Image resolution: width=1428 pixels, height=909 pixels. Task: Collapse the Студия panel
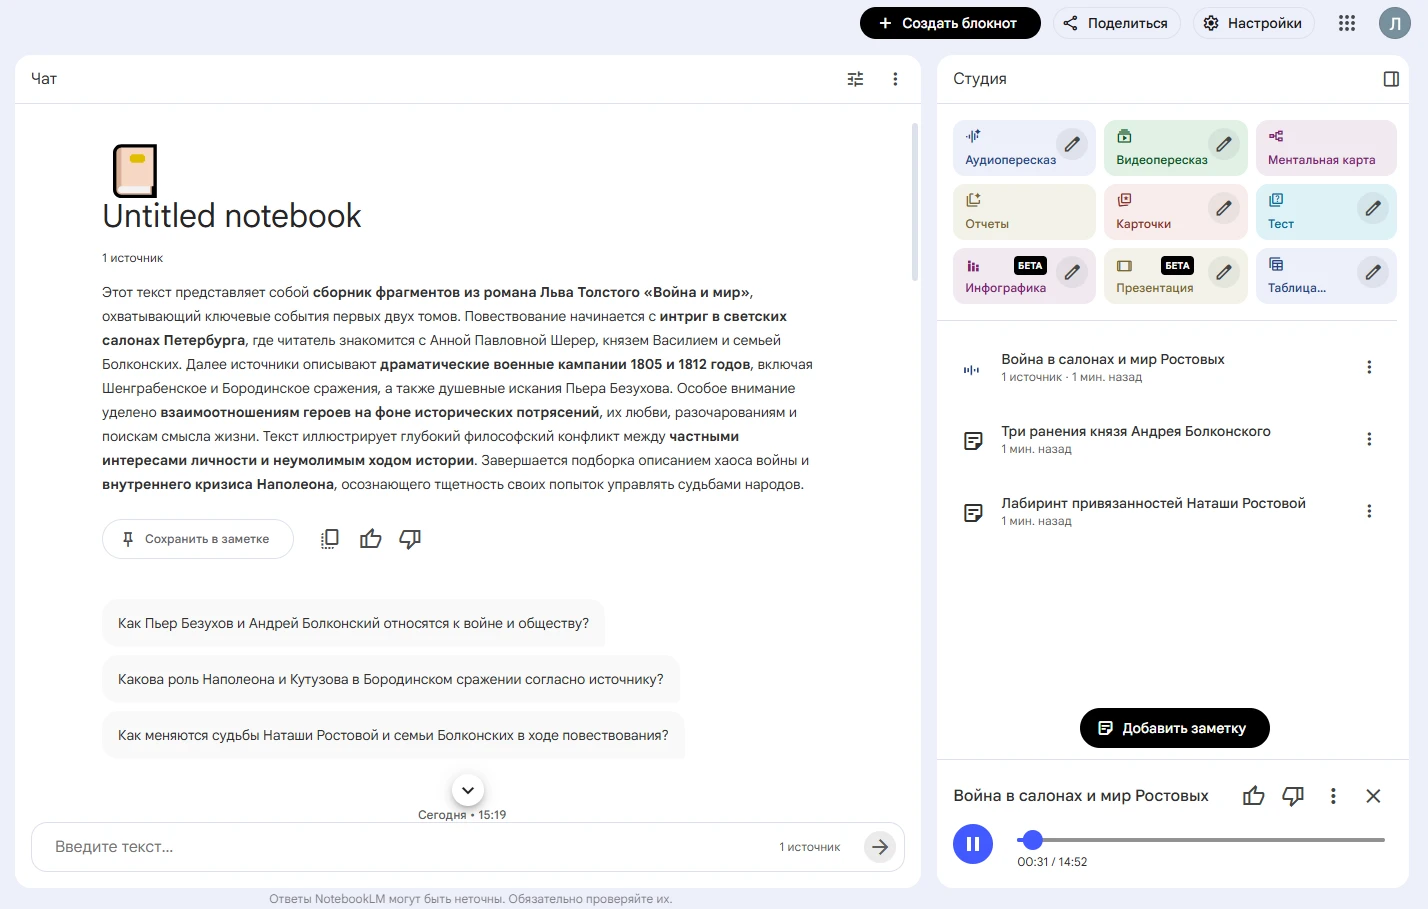[1391, 79]
